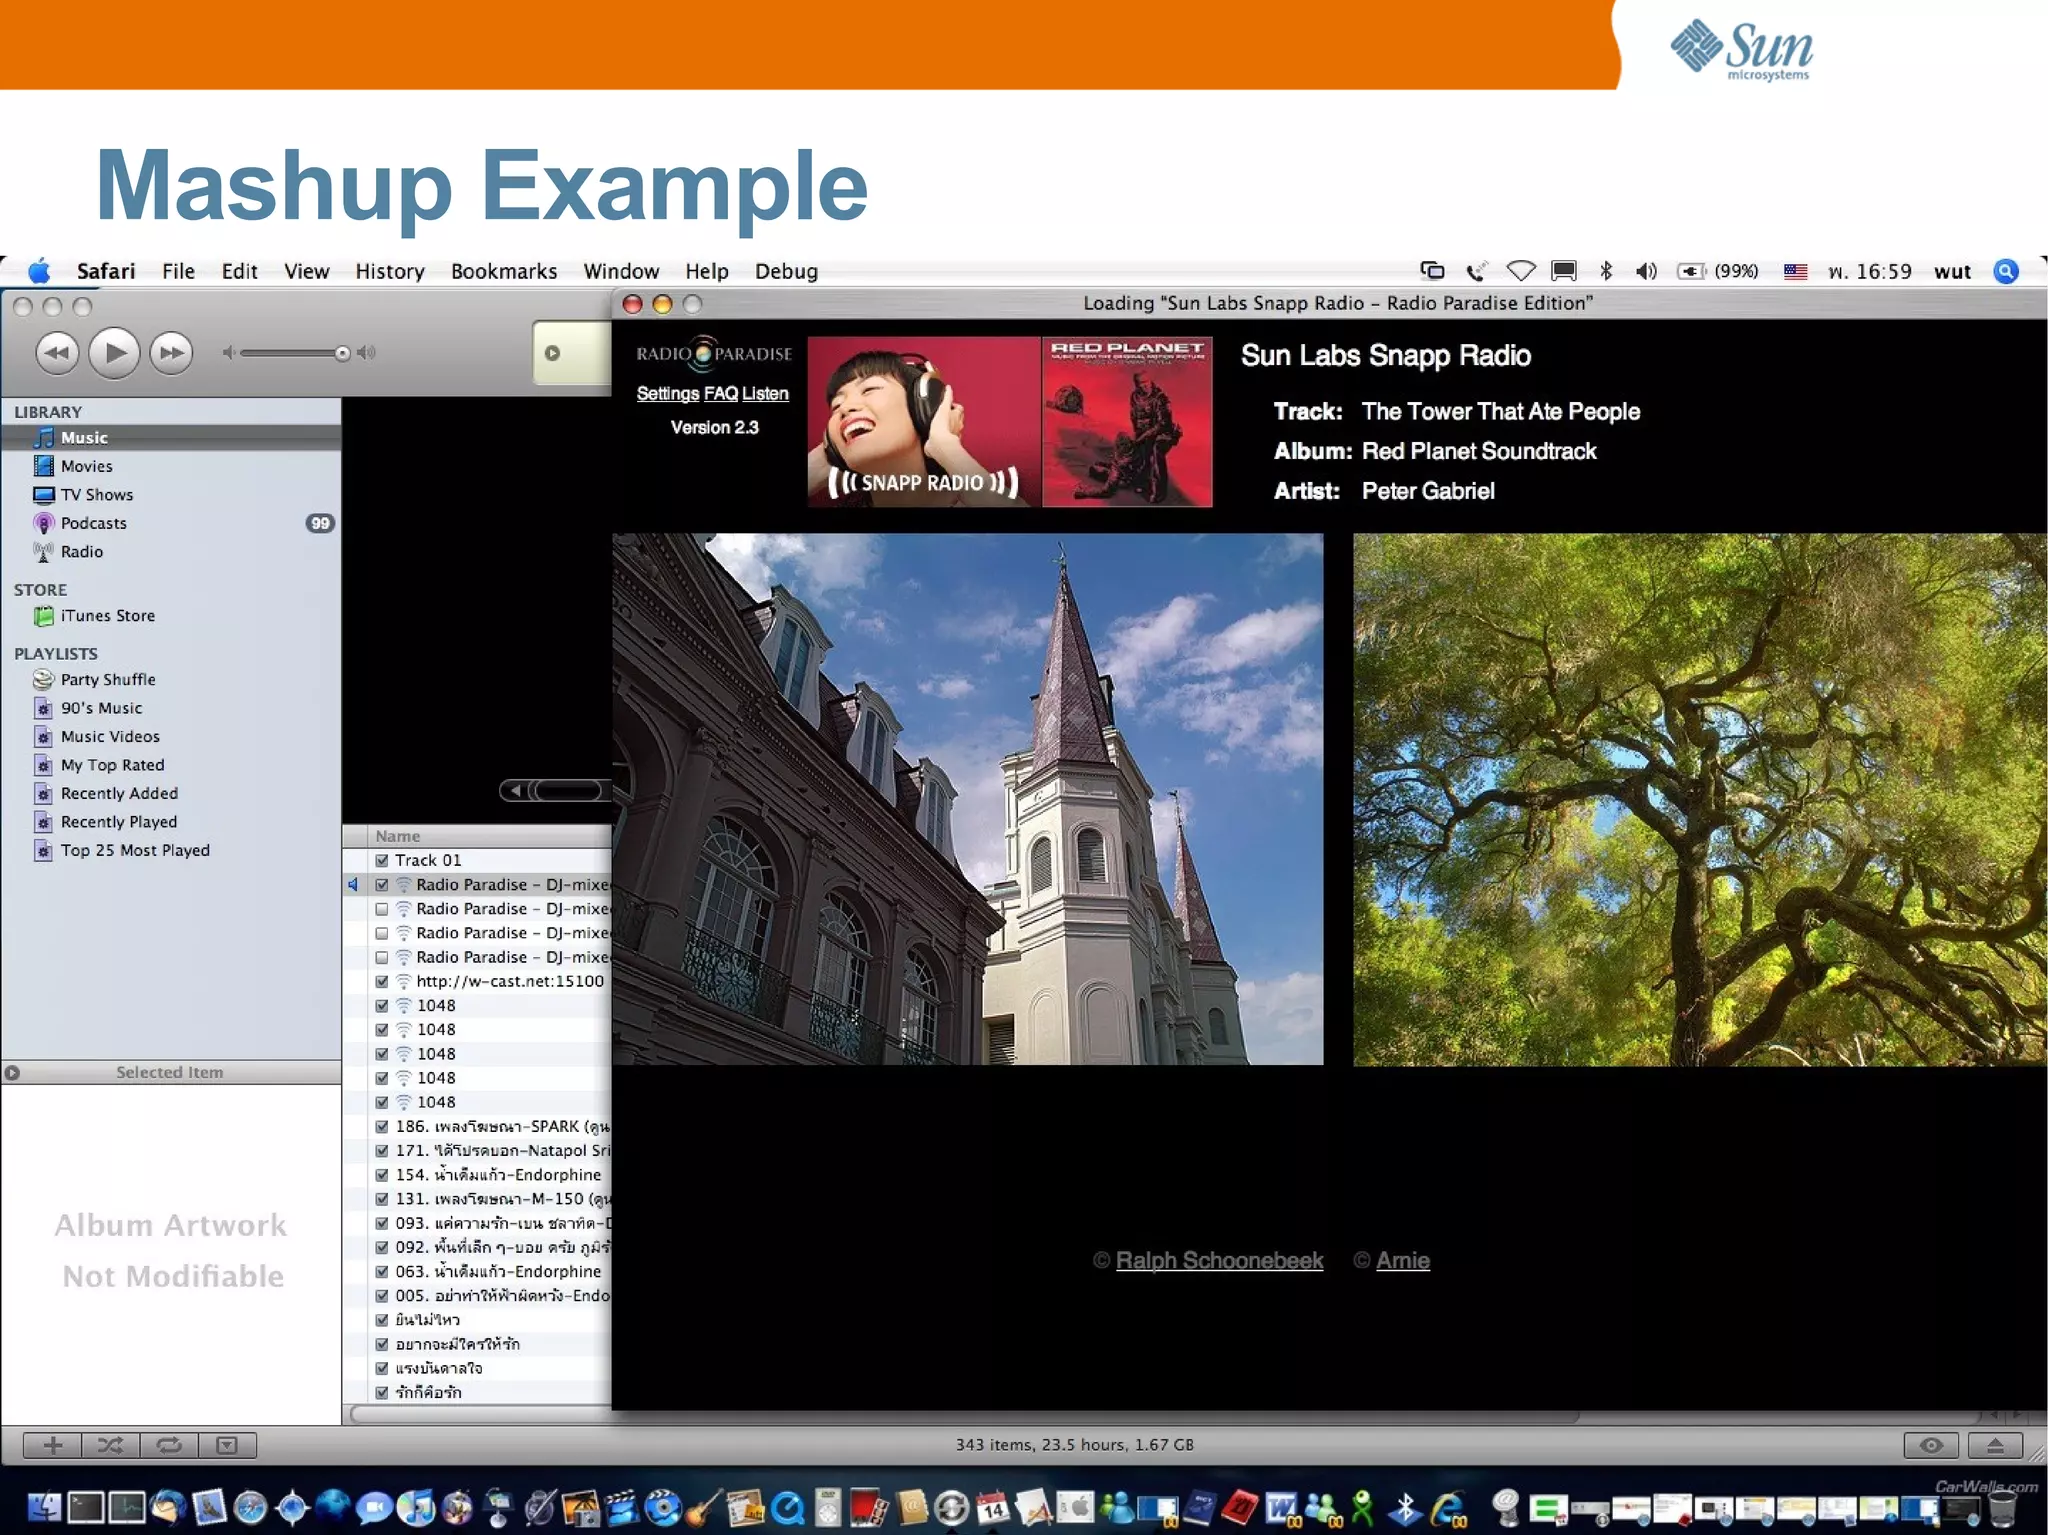Open the History menu
Screen dimensions: 2048x1535
click(x=390, y=272)
